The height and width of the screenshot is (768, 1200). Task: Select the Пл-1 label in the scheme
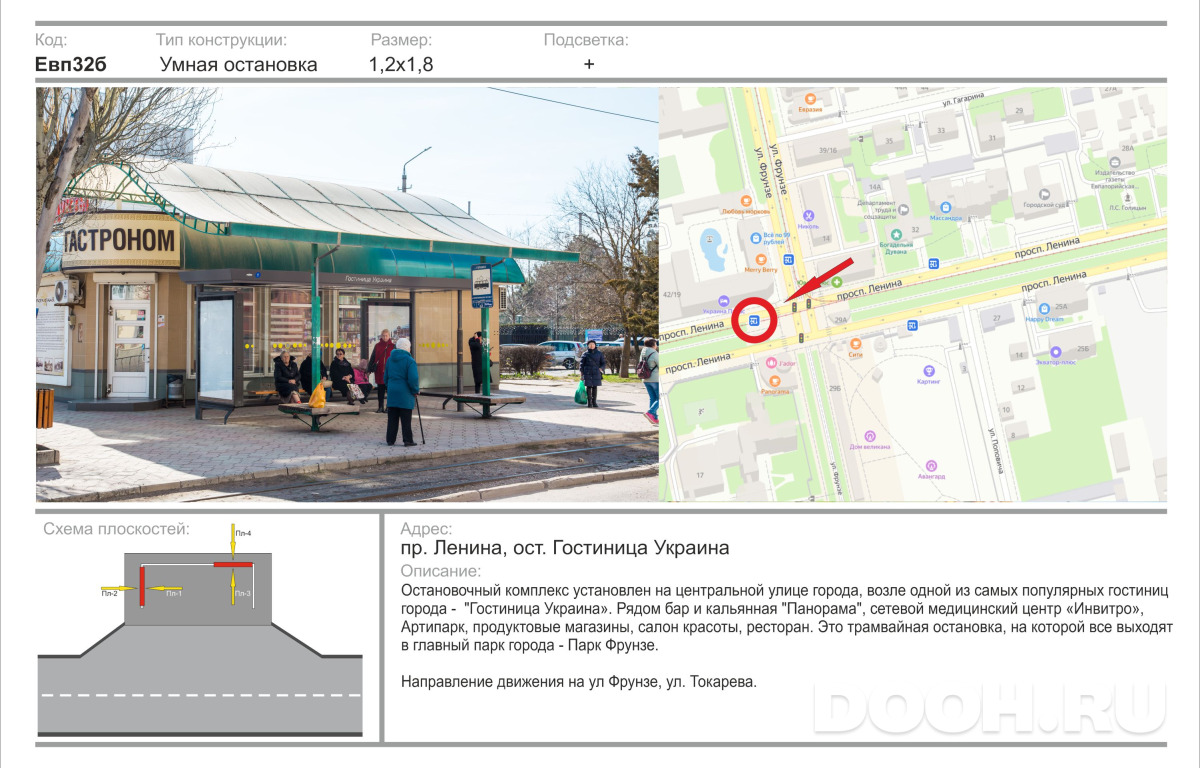pos(174,594)
